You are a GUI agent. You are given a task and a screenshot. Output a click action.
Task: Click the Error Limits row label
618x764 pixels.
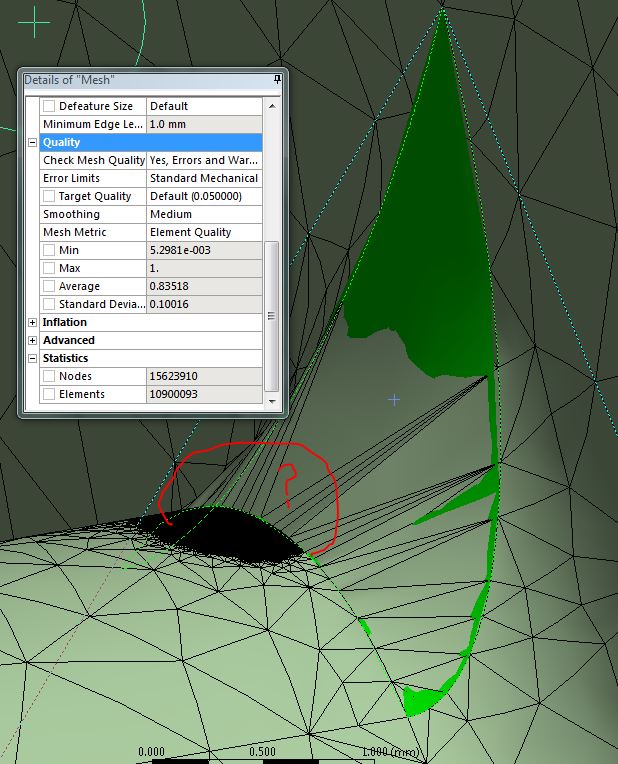[x=71, y=178]
